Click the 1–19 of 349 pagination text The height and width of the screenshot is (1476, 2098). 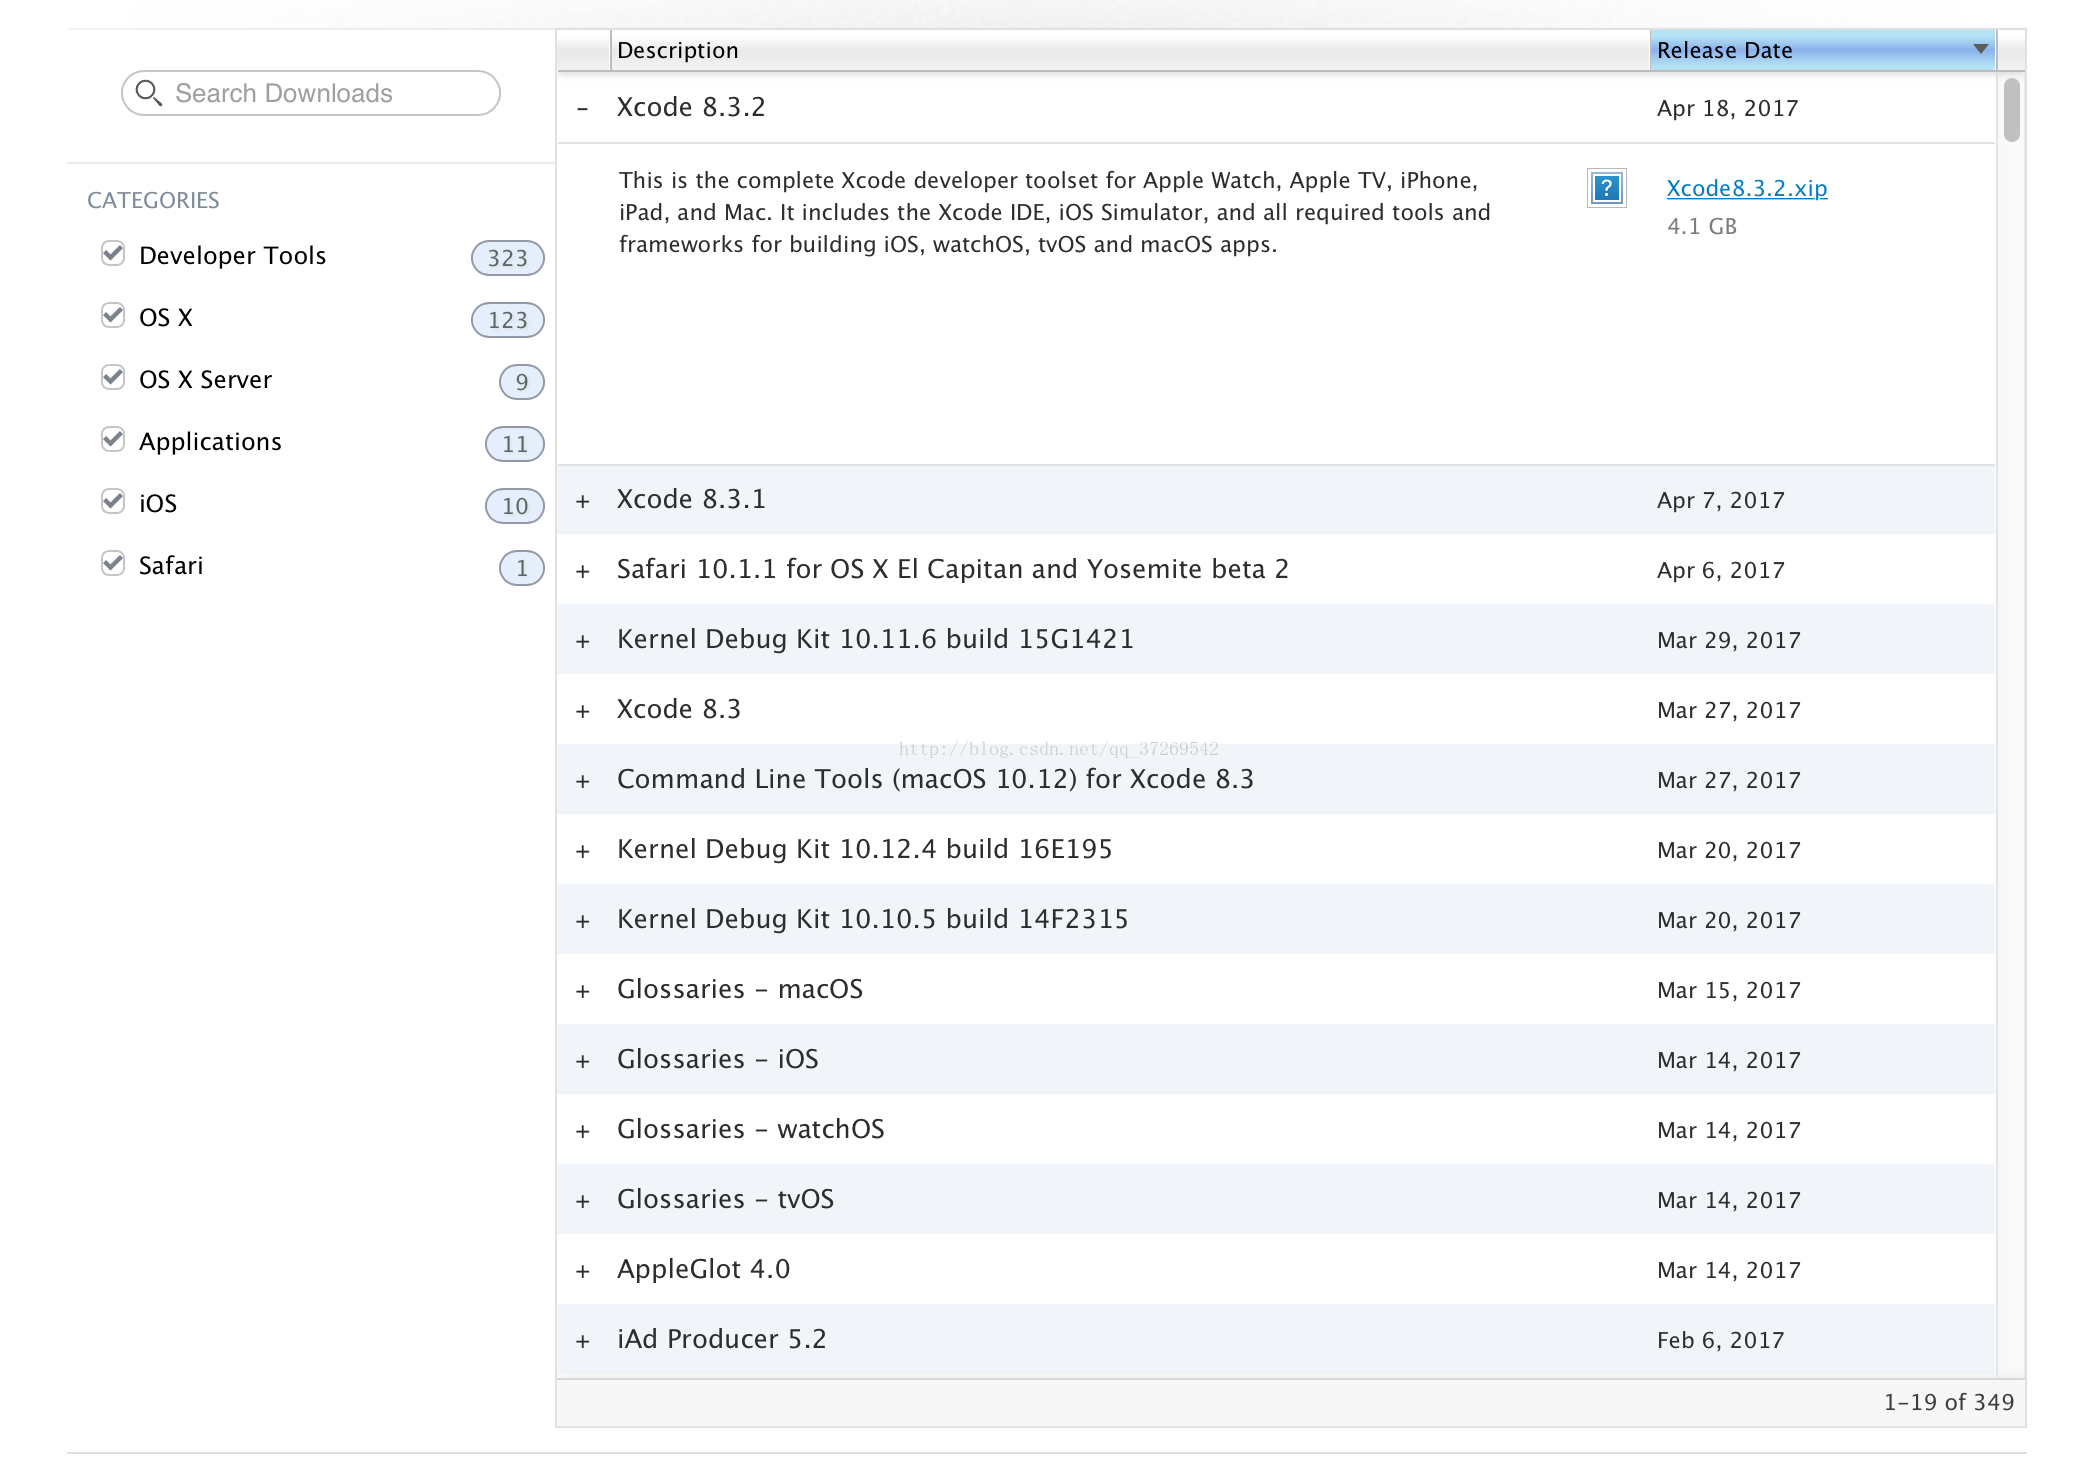pyautogui.click(x=1949, y=1402)
